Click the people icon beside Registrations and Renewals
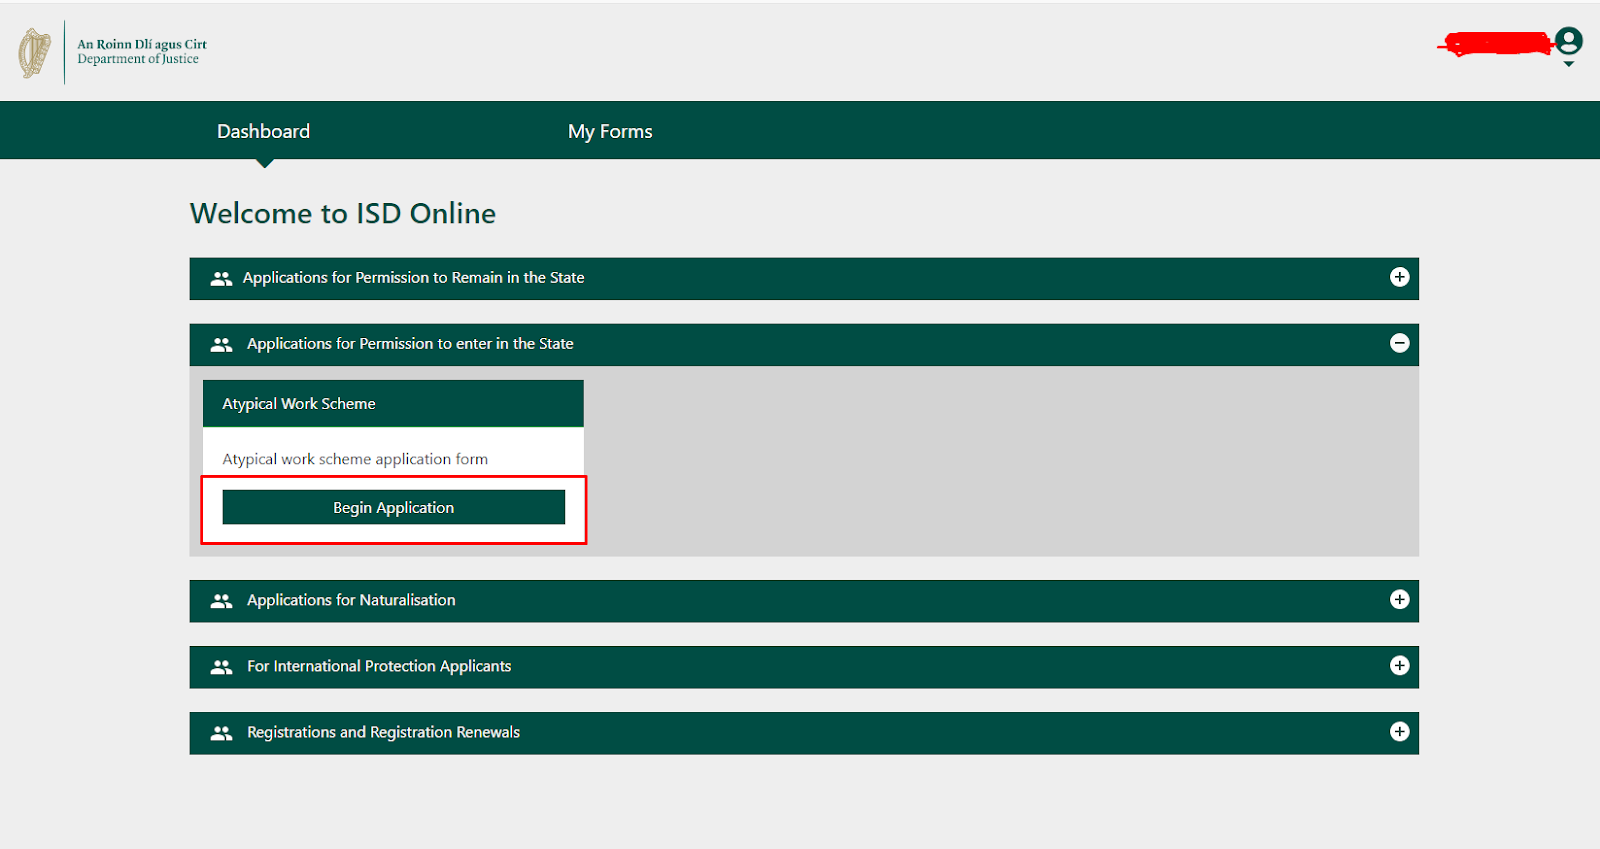This screenshot has width=1600, height=849. tap(221, 733)
